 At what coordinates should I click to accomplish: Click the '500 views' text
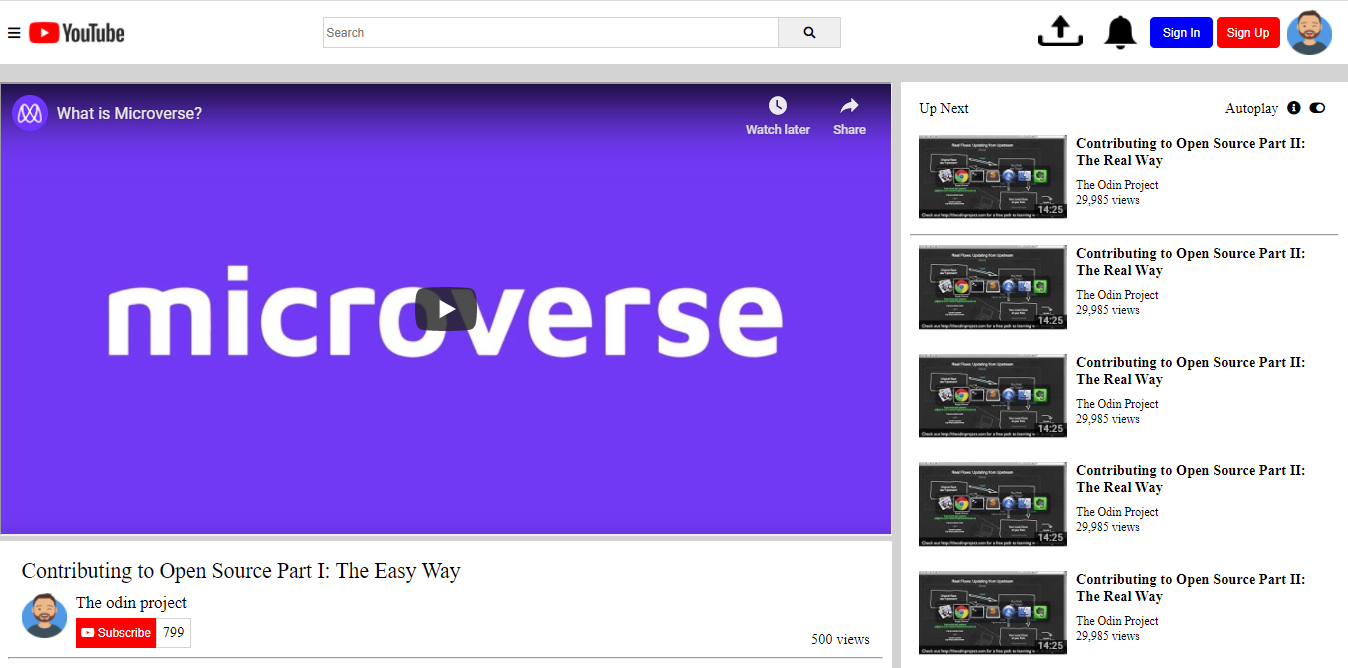[x=840, y=639]
